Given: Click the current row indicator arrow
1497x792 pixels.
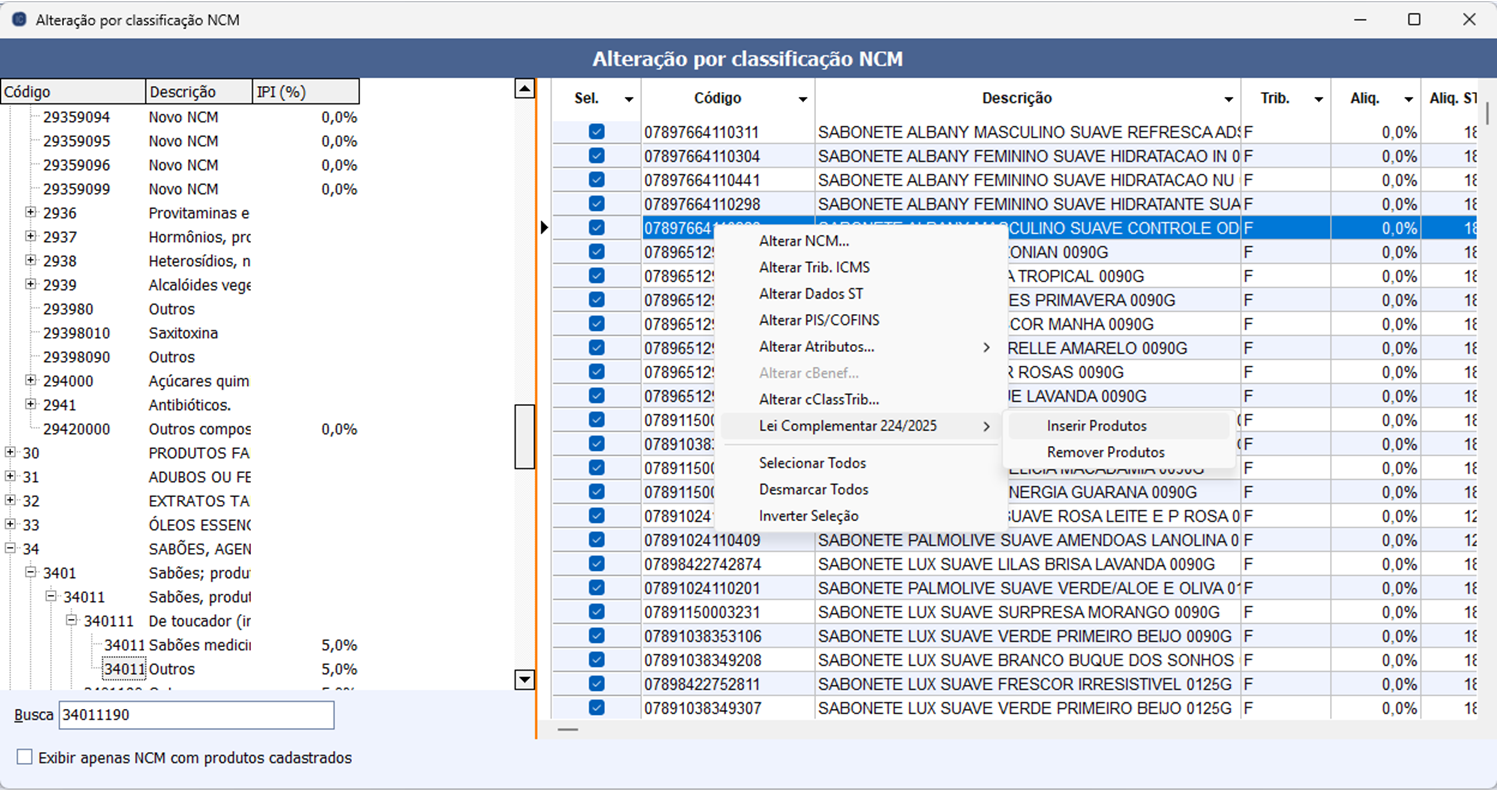Looking at the screenshot, I should pyautogui.click(x=544, y=228).
